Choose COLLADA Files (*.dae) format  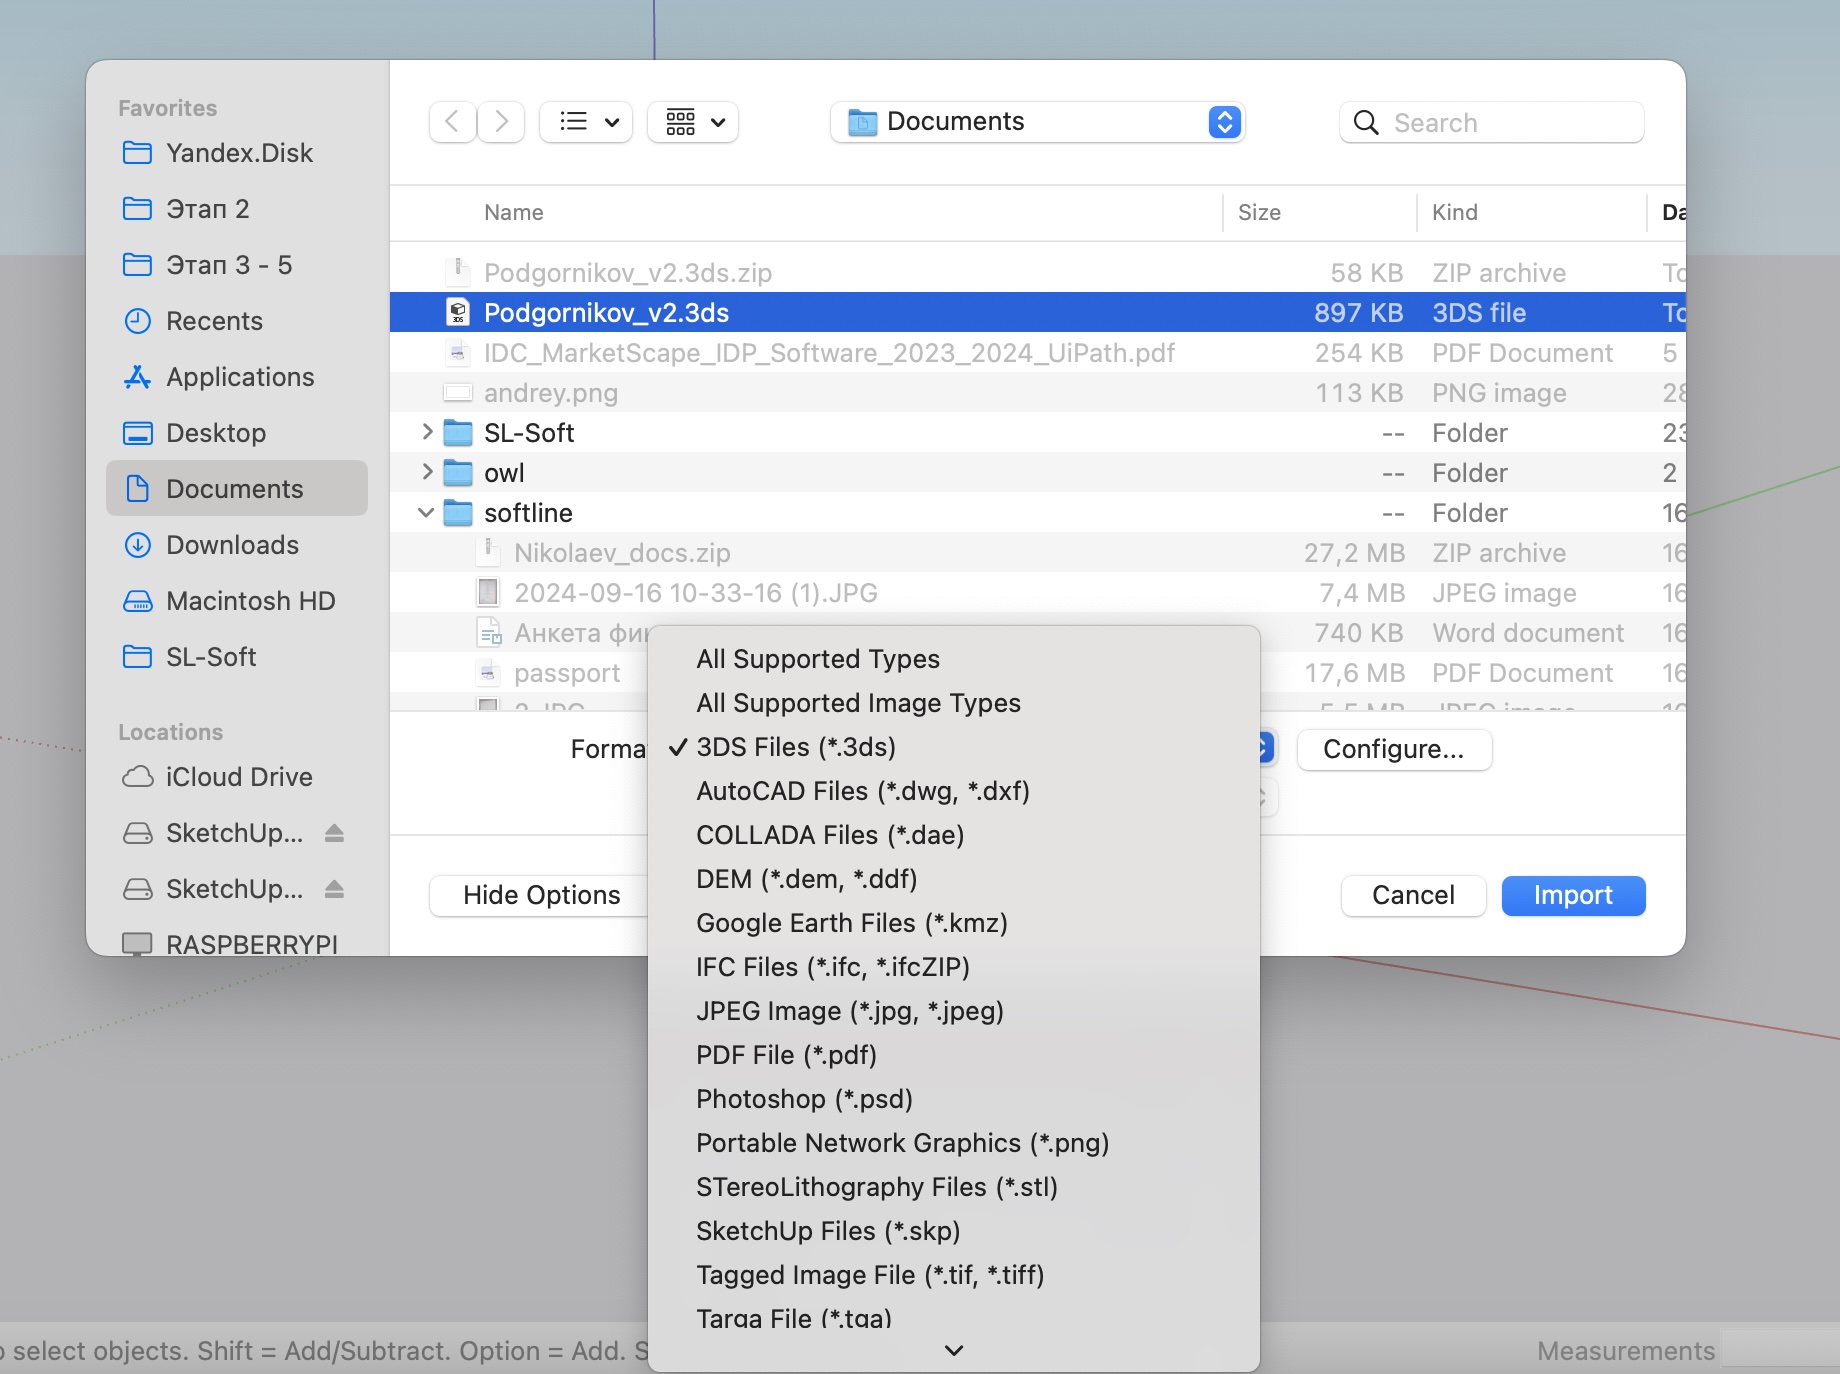[x=829, y=835]
